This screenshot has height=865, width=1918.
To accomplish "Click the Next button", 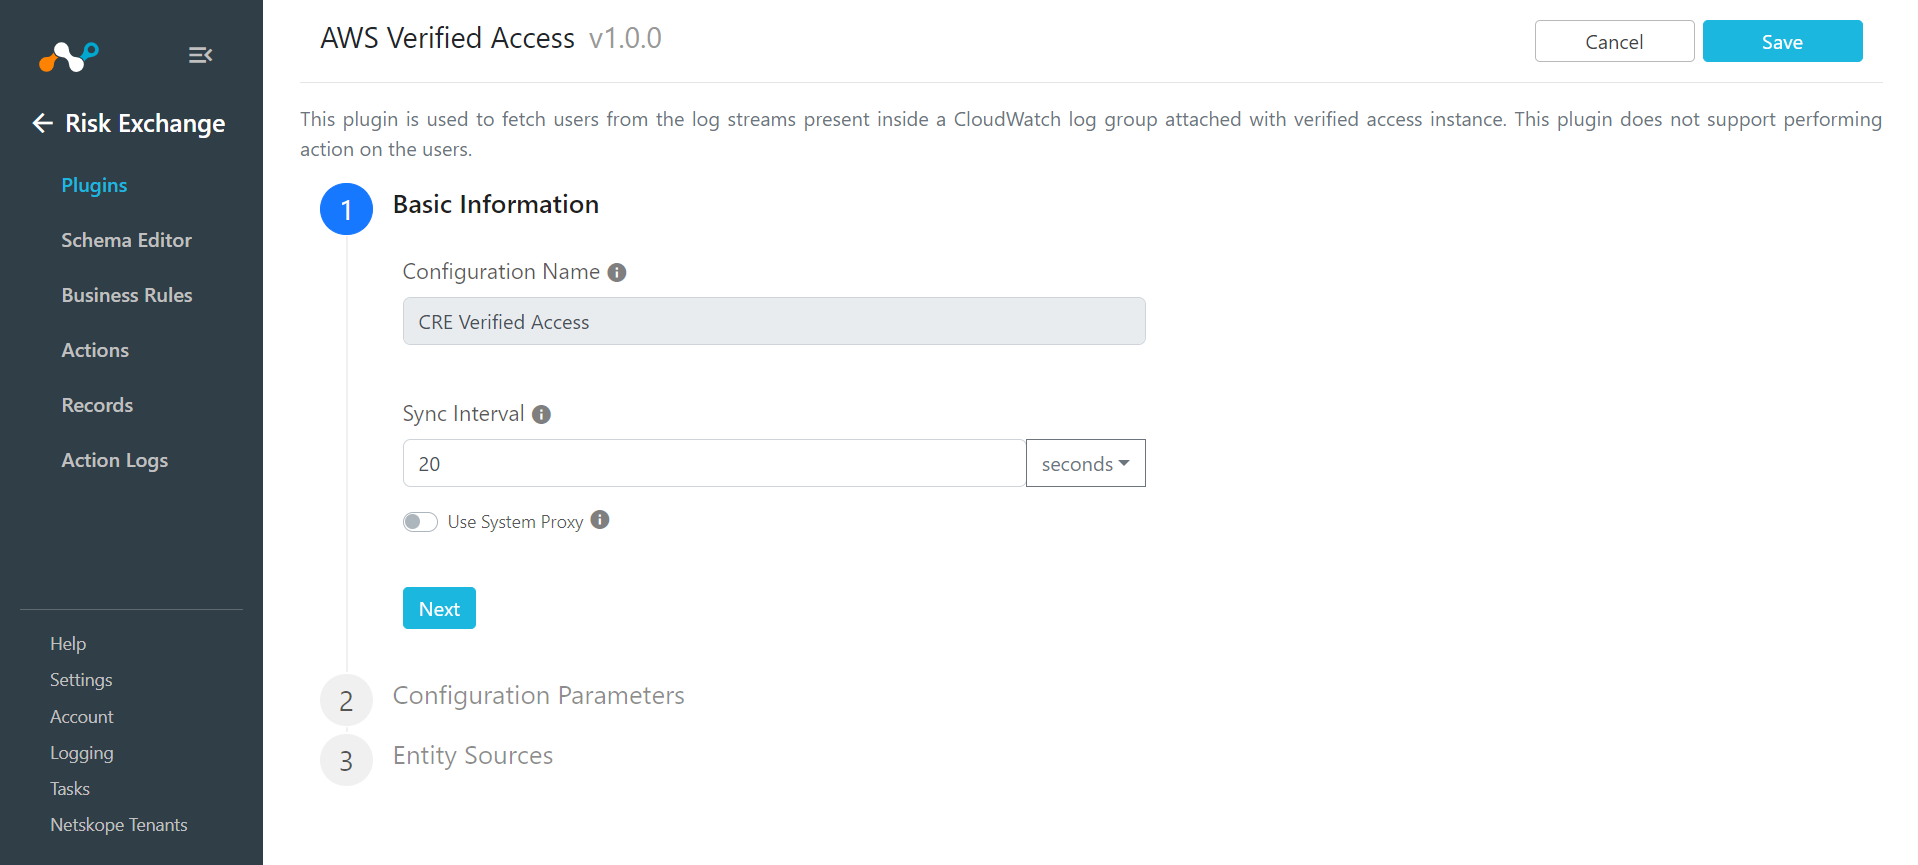I will coord(439,608).
